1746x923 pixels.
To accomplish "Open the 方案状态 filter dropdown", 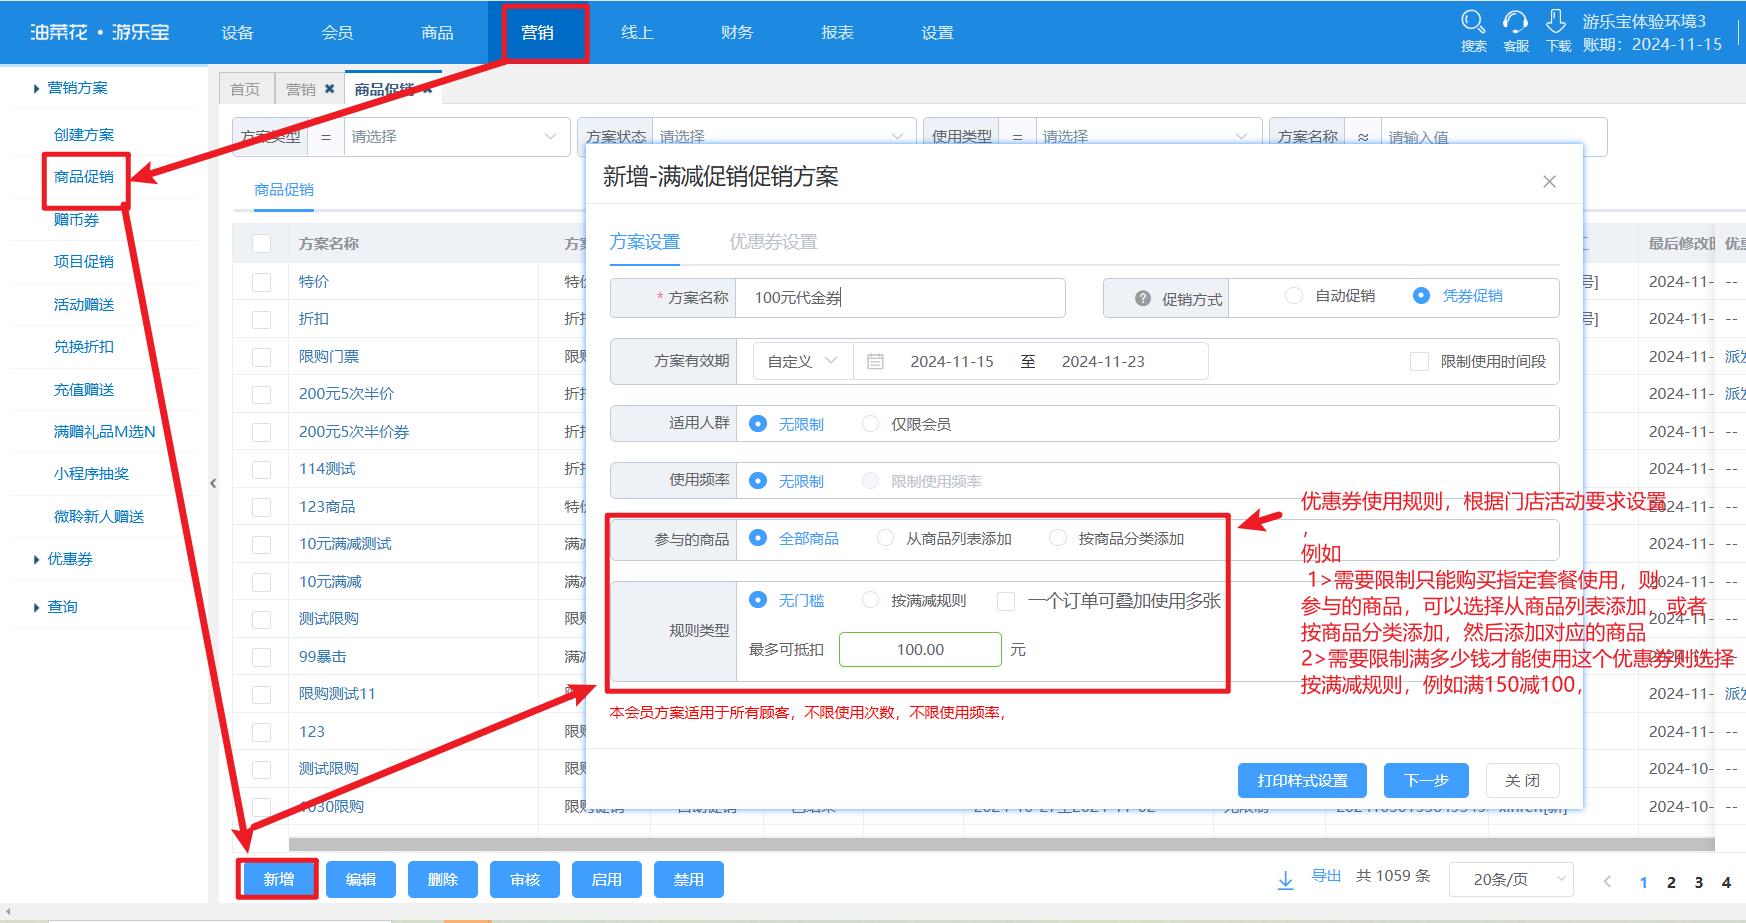I will [x=783, y=136].
